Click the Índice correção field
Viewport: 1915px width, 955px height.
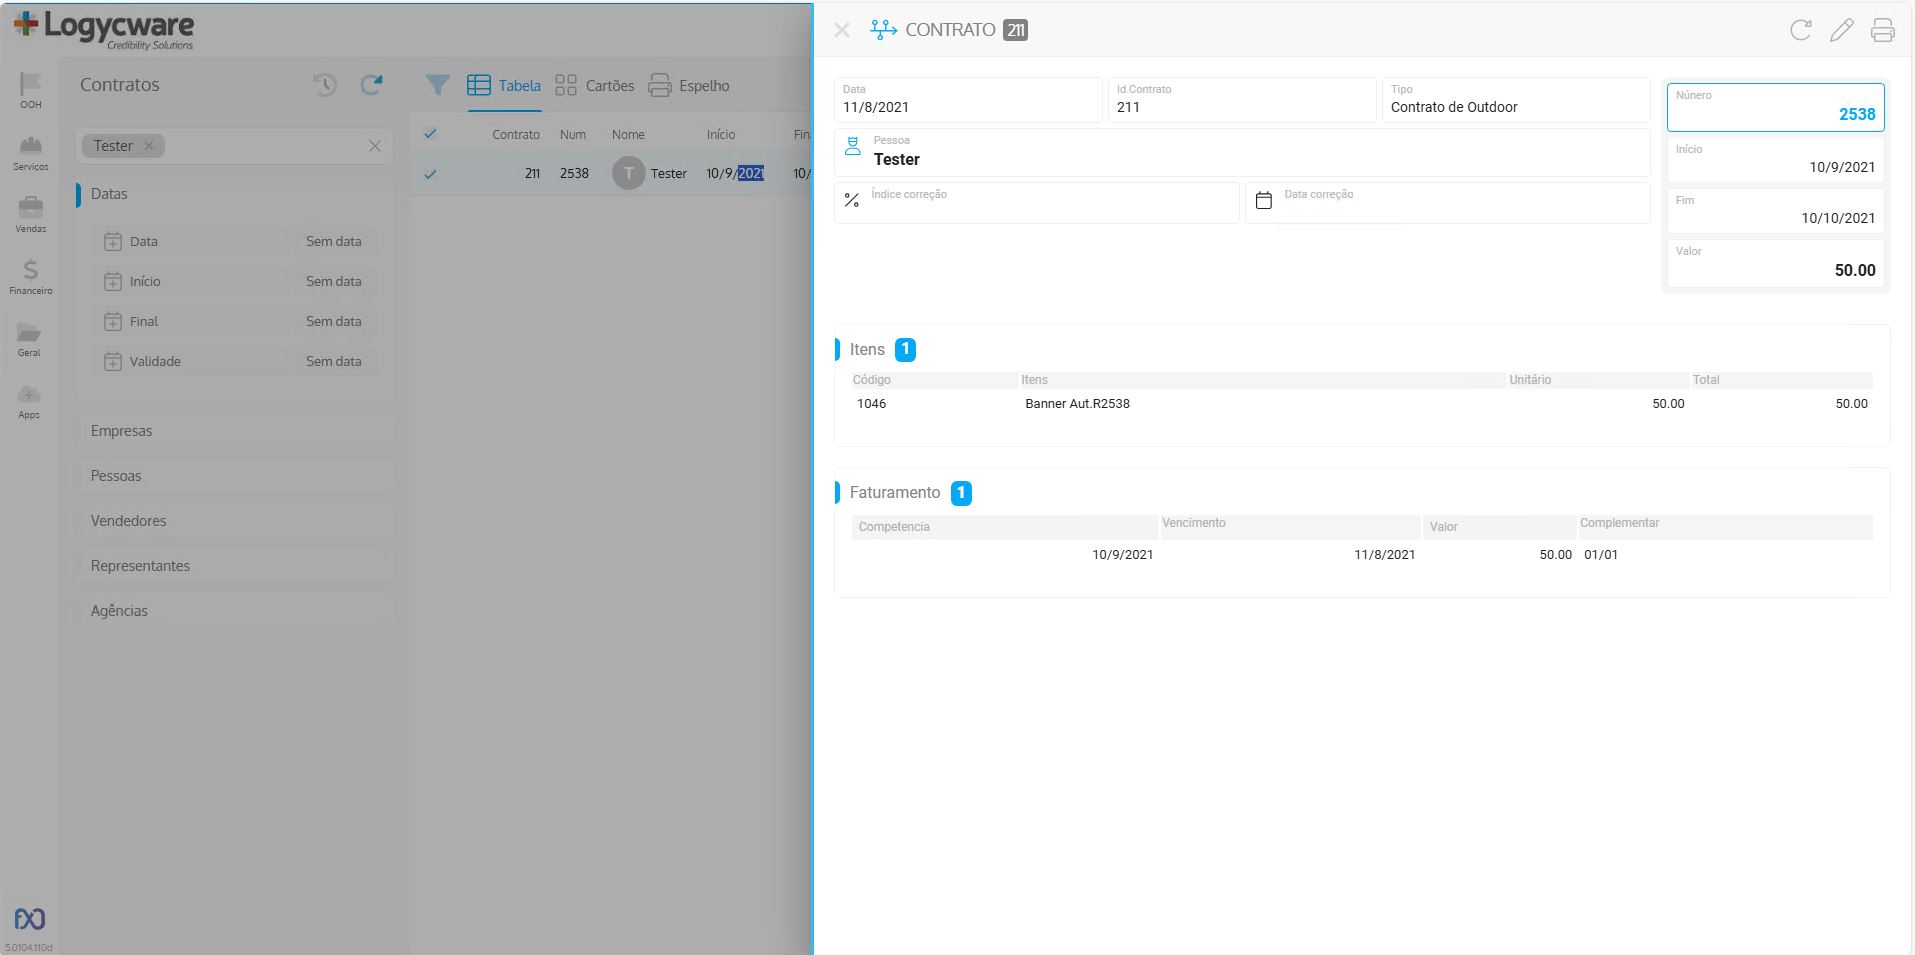coord(1037,202)
